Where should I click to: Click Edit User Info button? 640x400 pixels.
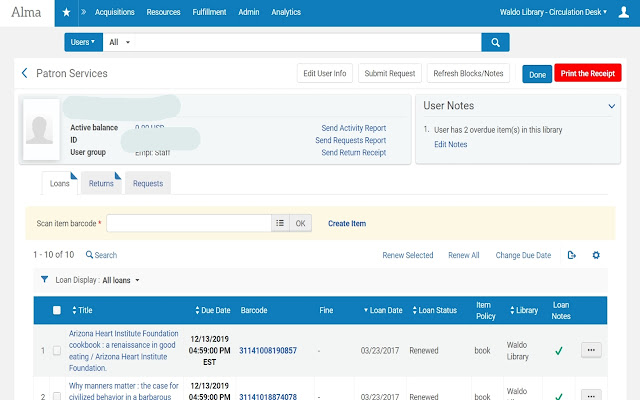coord(324,73)
